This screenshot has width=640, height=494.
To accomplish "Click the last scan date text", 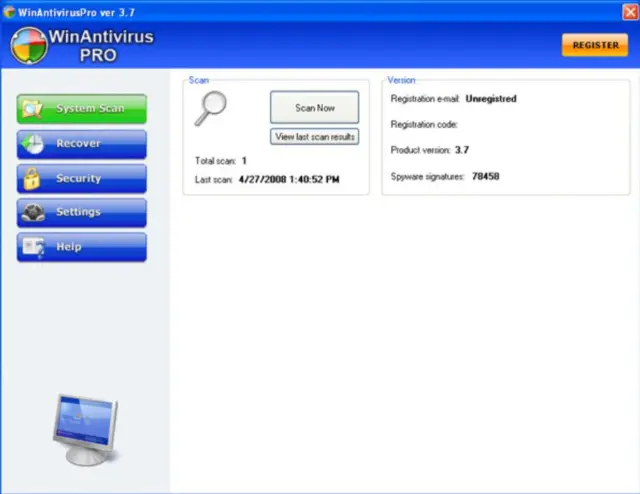I will [289, 180].
